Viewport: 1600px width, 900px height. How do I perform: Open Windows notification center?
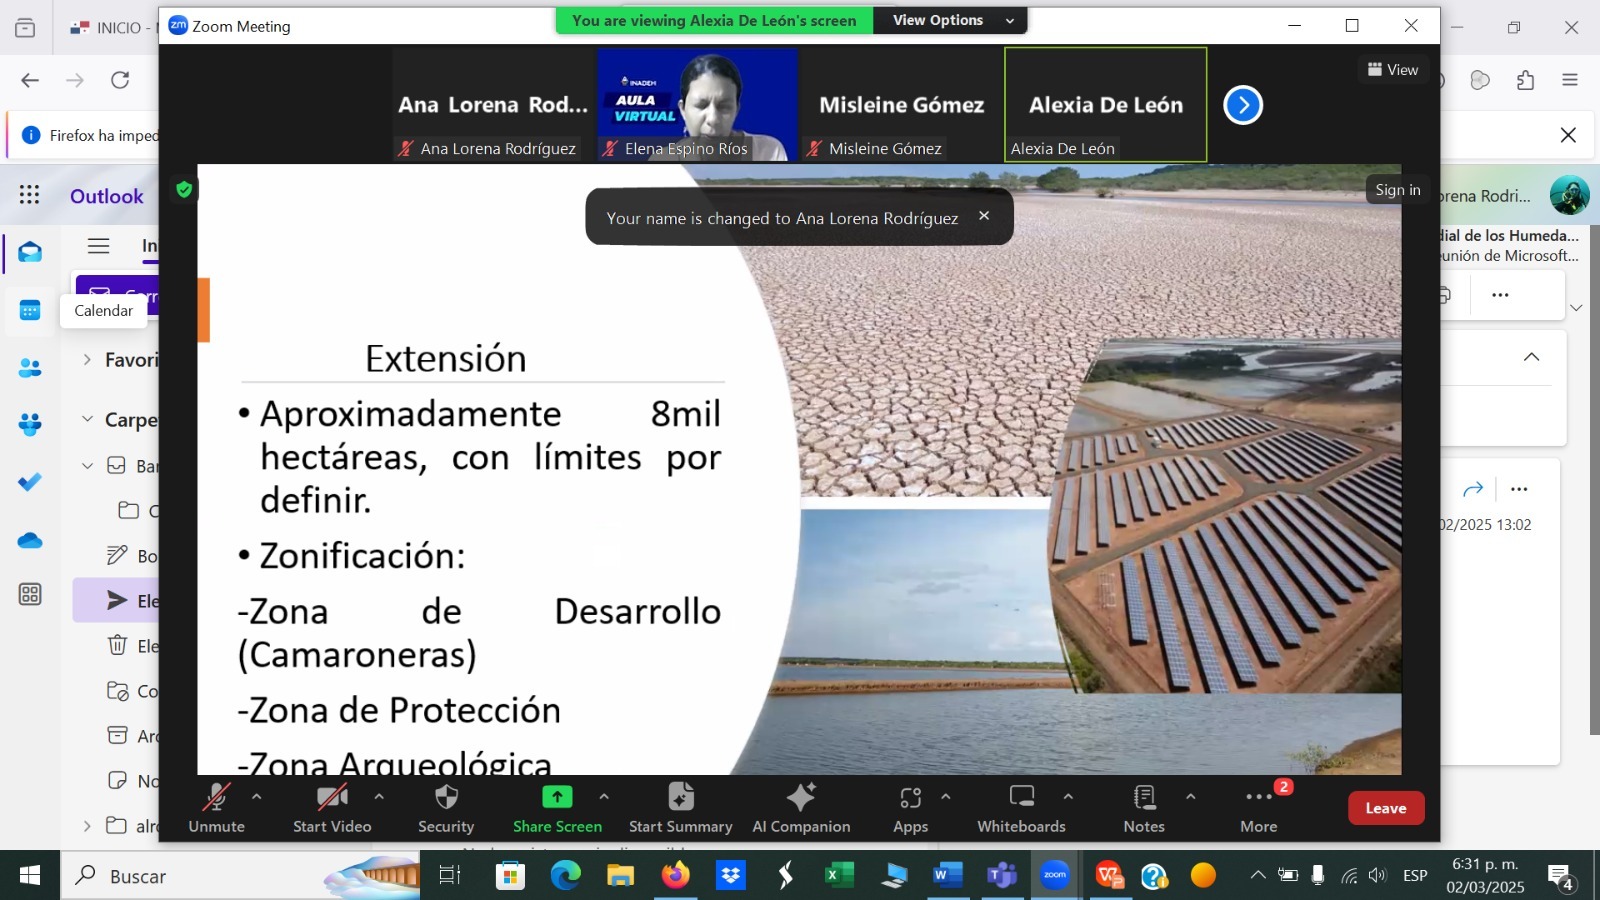(x=1562, y=877)
